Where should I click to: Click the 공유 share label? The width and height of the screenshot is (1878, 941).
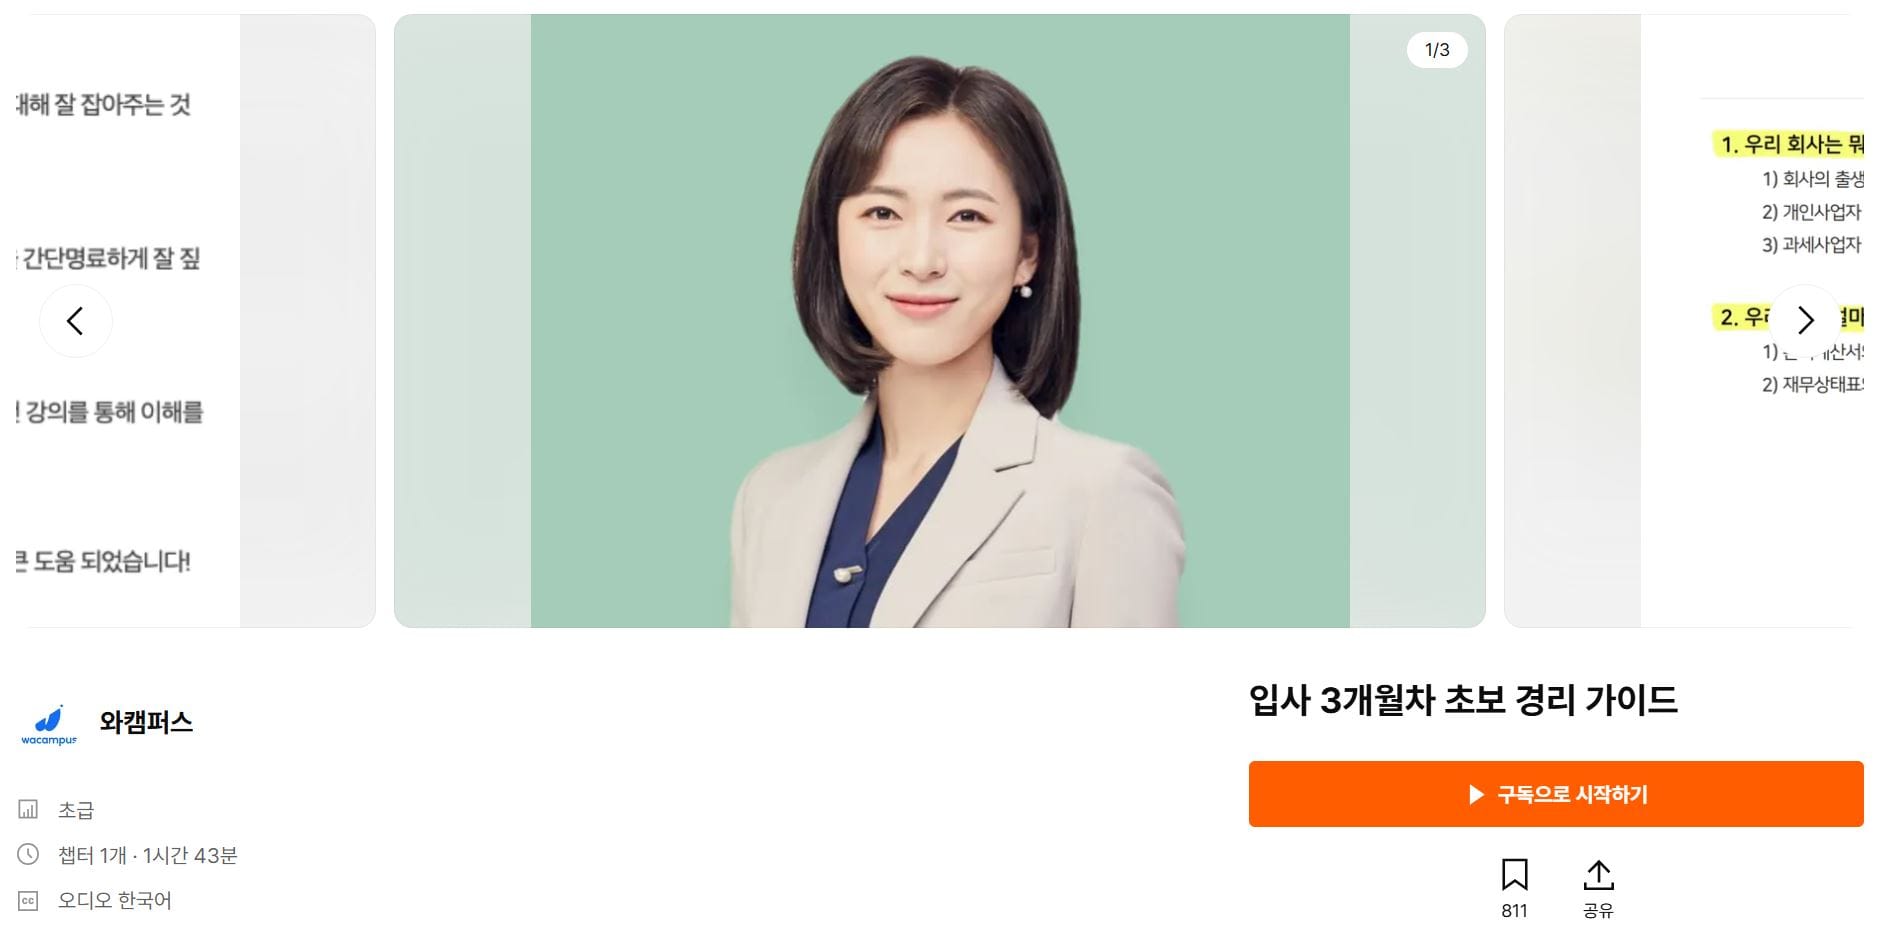(x=1598, y=911)
